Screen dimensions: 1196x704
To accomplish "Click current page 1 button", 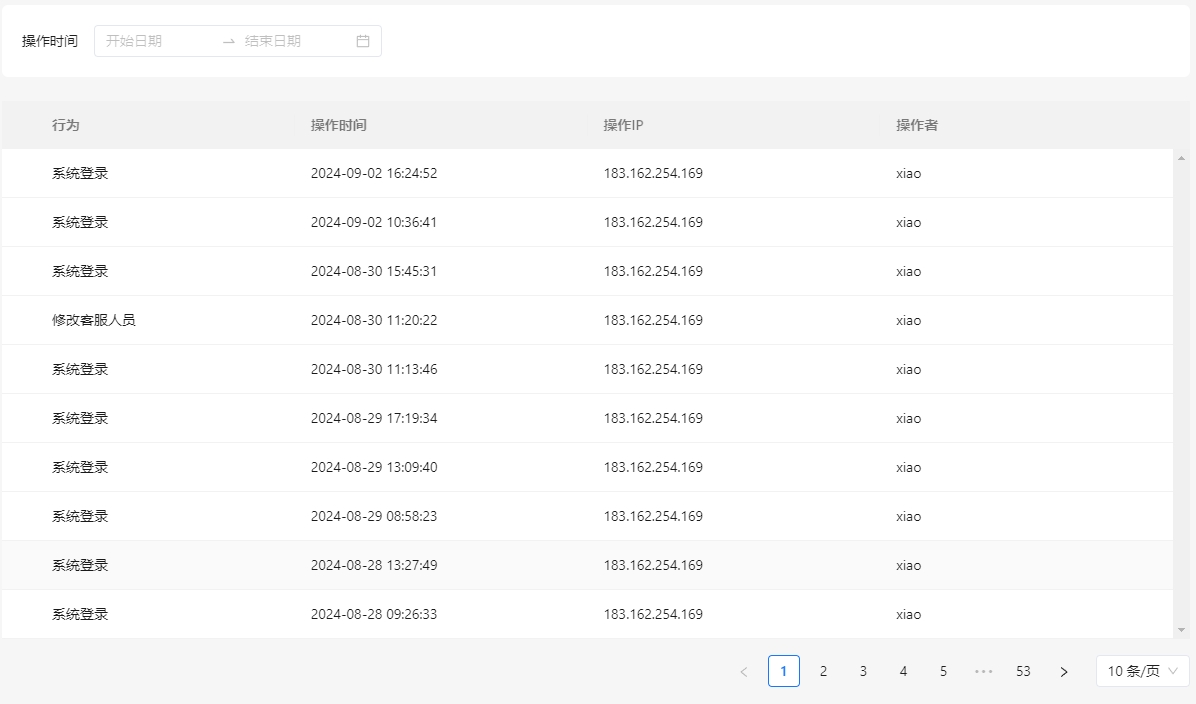I will click(x=783, y=671).
